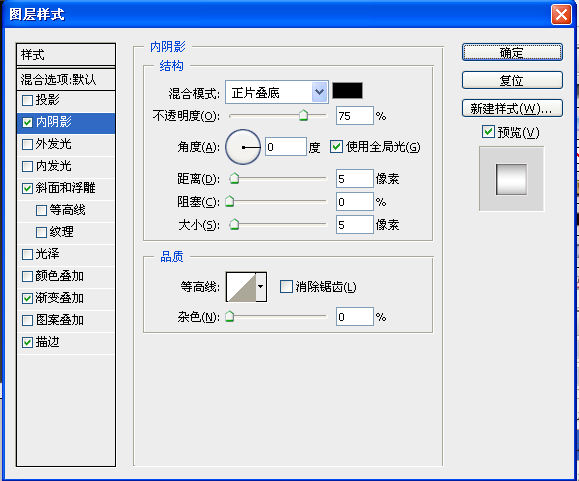The height and width of the screenshot is (481, 579).
Task: Enable the 等高线 sub-option checkbox
Action: 41,211
